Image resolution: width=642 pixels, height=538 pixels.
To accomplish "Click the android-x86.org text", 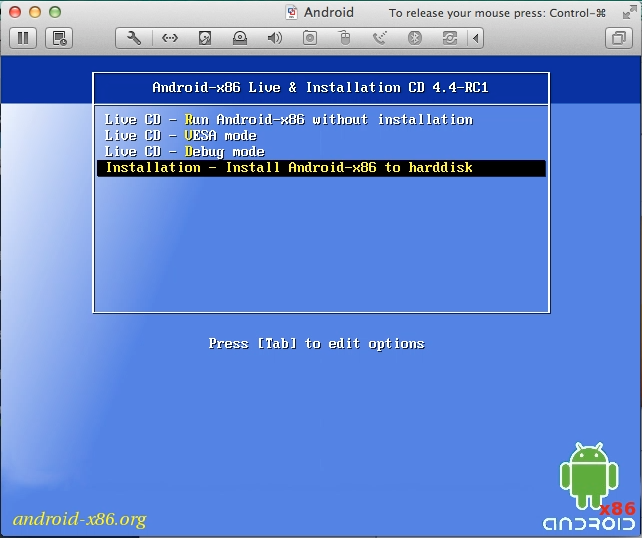I will point(79,519).
